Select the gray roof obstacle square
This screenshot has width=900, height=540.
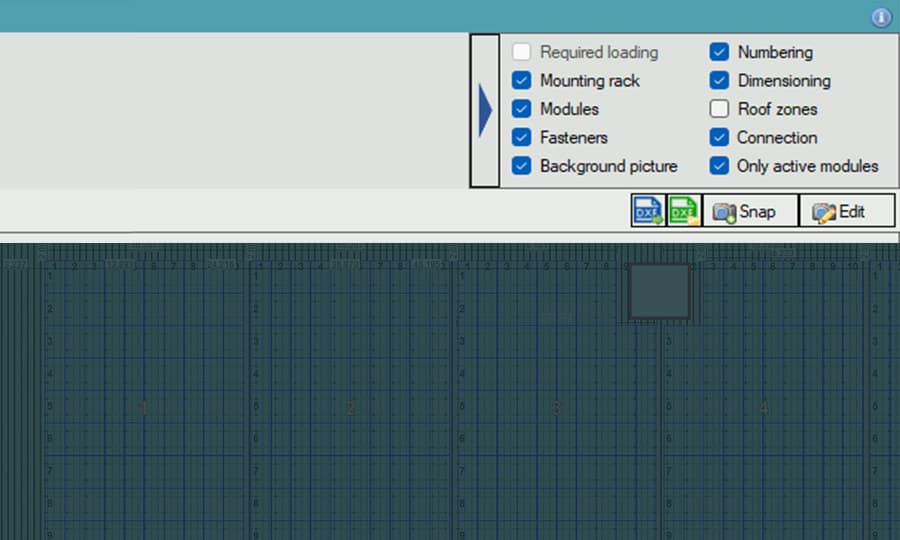pyautogui.click(x=659, y=292)
